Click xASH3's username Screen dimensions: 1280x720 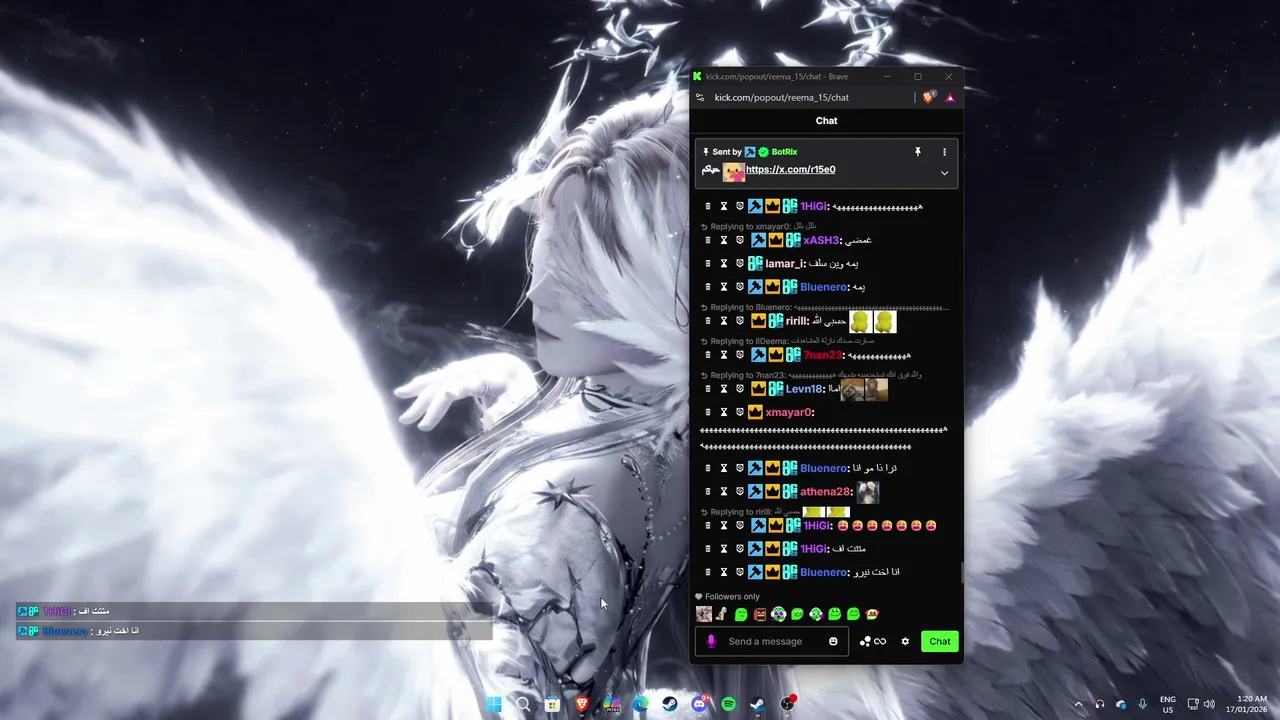[x=821, y=240]
